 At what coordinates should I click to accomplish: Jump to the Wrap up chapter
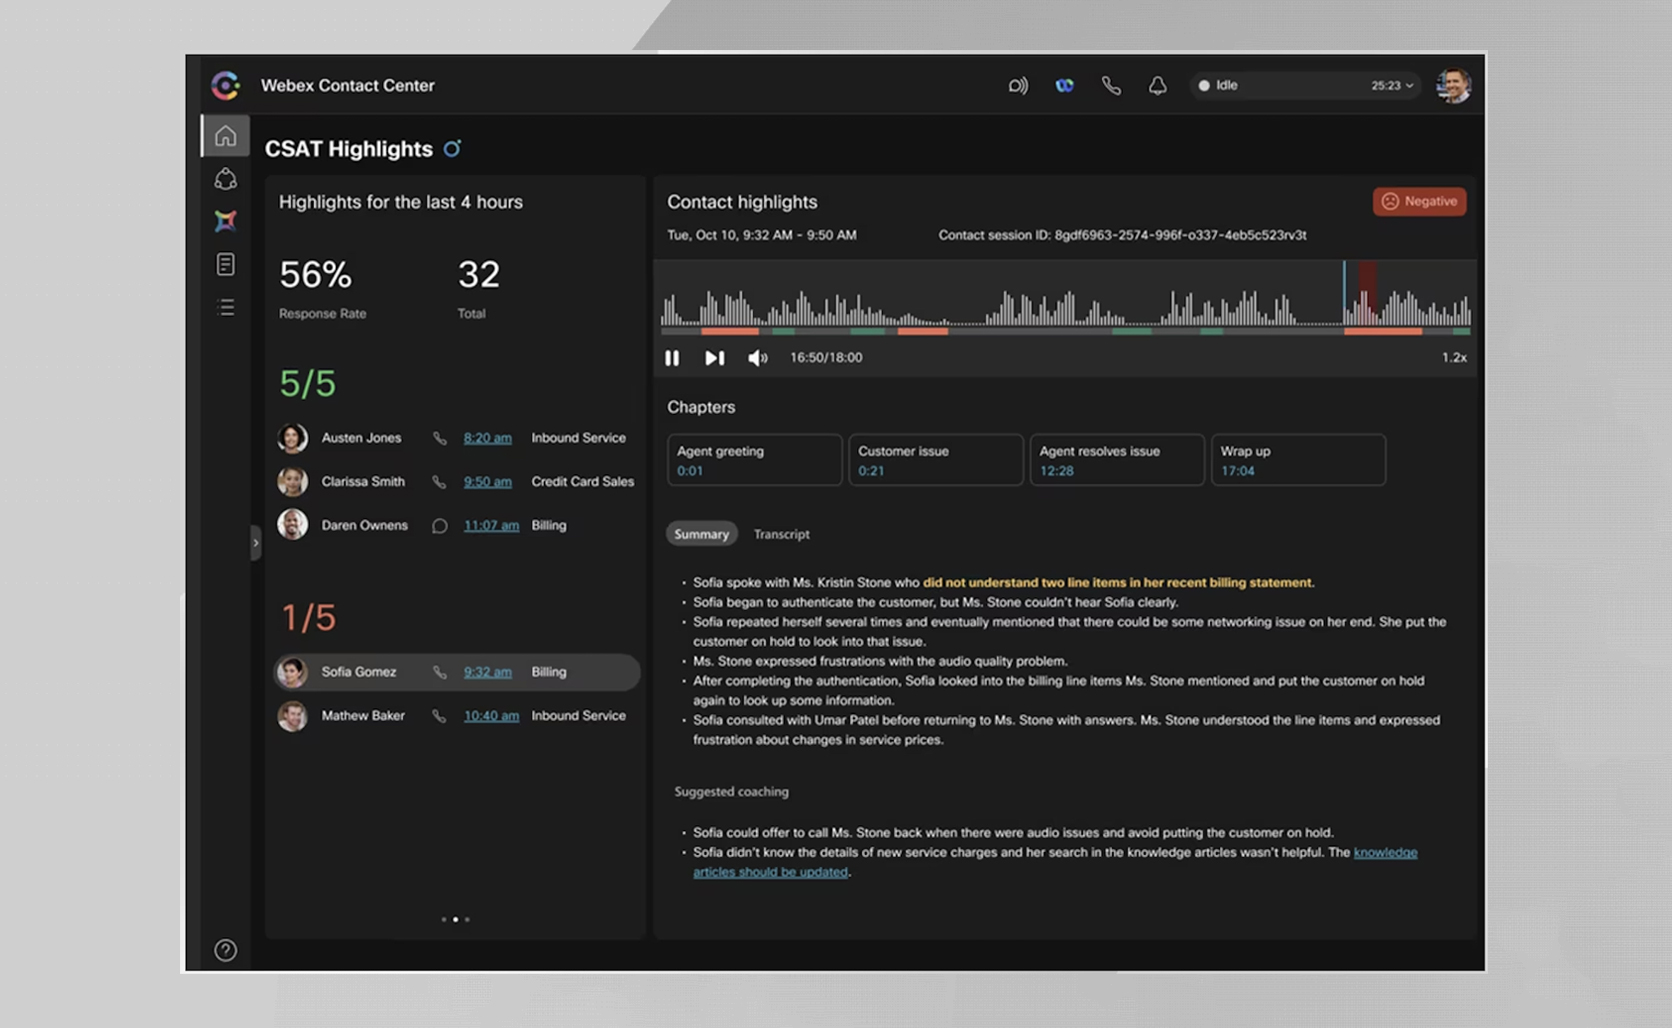1298,460
